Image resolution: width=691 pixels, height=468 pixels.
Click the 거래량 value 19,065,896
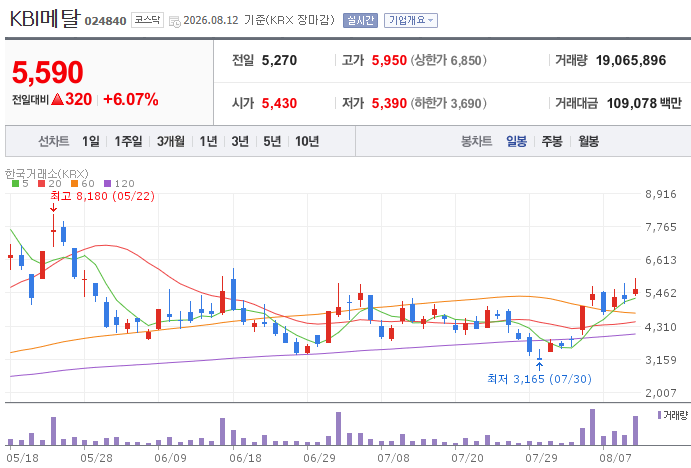pos(631,60)
